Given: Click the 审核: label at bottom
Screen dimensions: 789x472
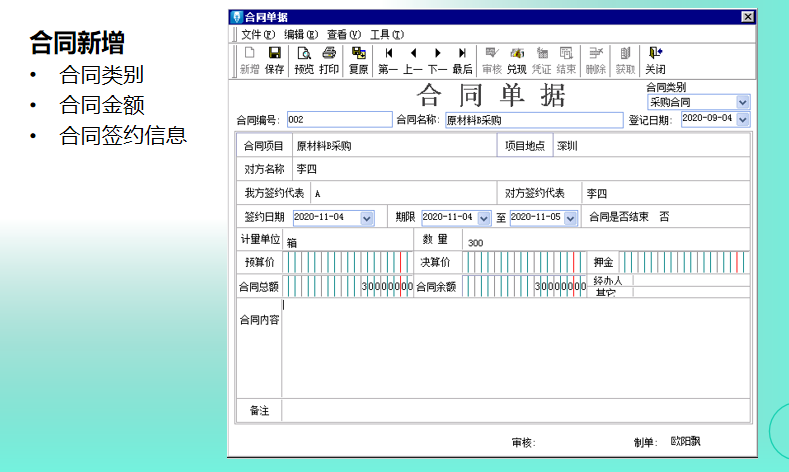Looking at the screenshot, I should click(x=524, y=443).
